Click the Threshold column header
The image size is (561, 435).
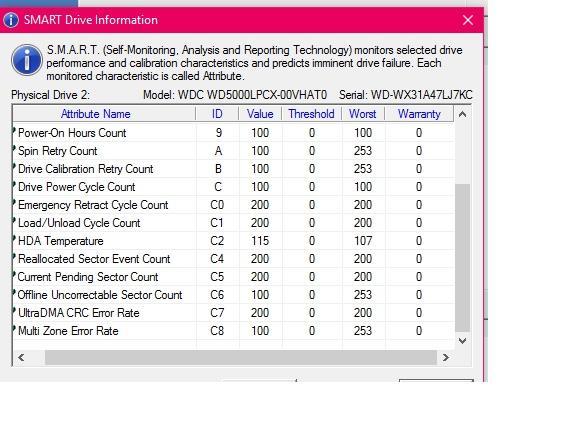pyautogui.click(x=312, y=114)
